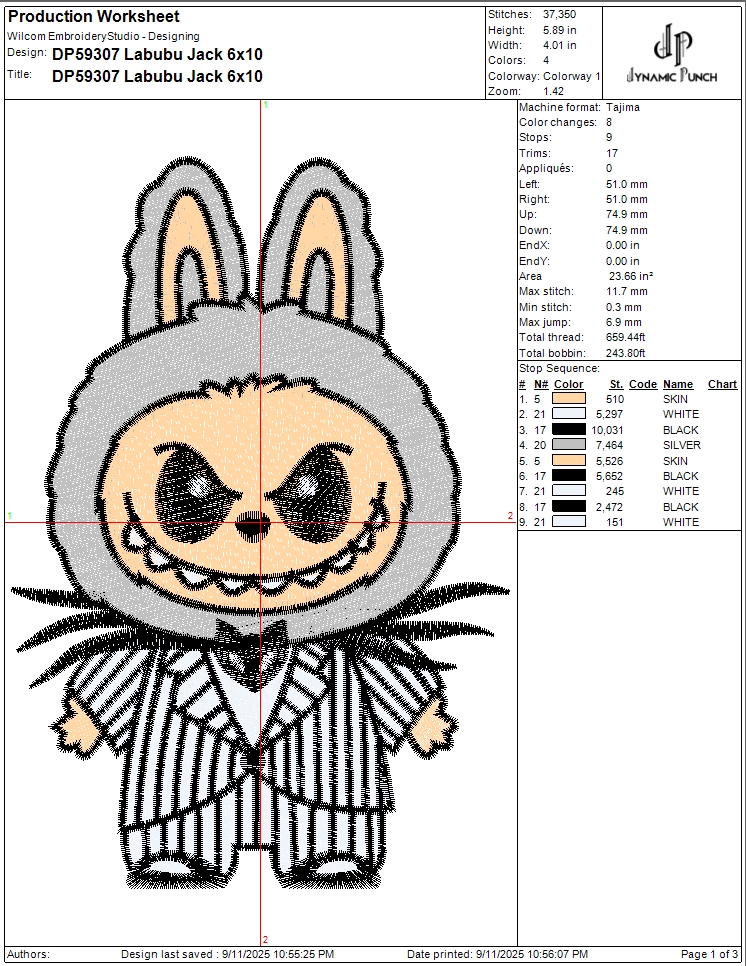
Task: Click the Title field's 'DP59307 Labubu Jack 6x10' text
Action: click(157, 76)
